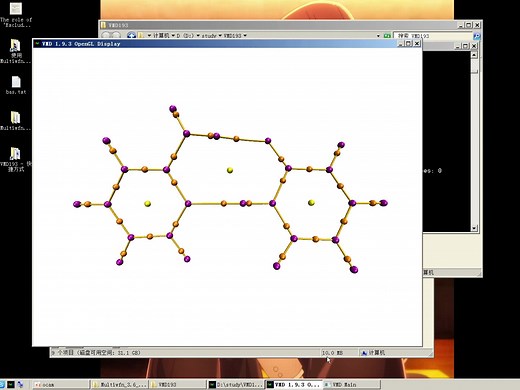The width and height of the screenshot is (520, 390).
Task: Maximize the VMD OpenGL Display window
Action: click(409, 43)
